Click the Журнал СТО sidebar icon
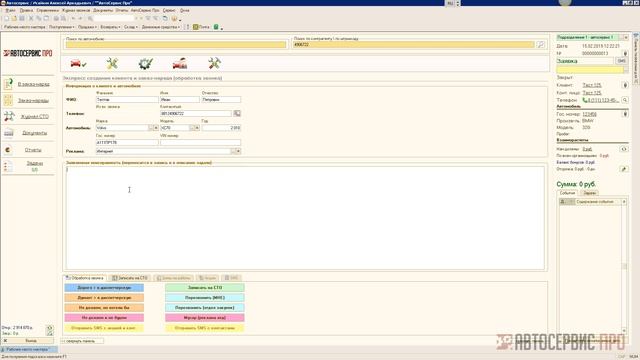 click(x=9, y=116)
